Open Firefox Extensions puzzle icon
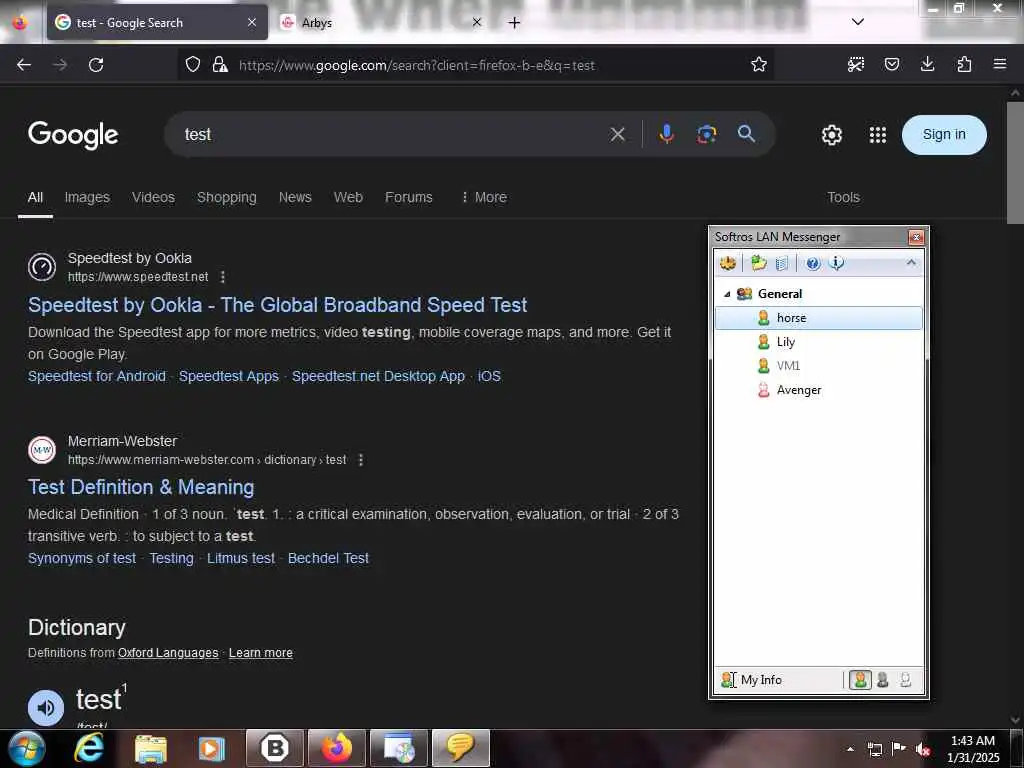The width and height of the screenshot is (1024, 768). pos(964,65)
